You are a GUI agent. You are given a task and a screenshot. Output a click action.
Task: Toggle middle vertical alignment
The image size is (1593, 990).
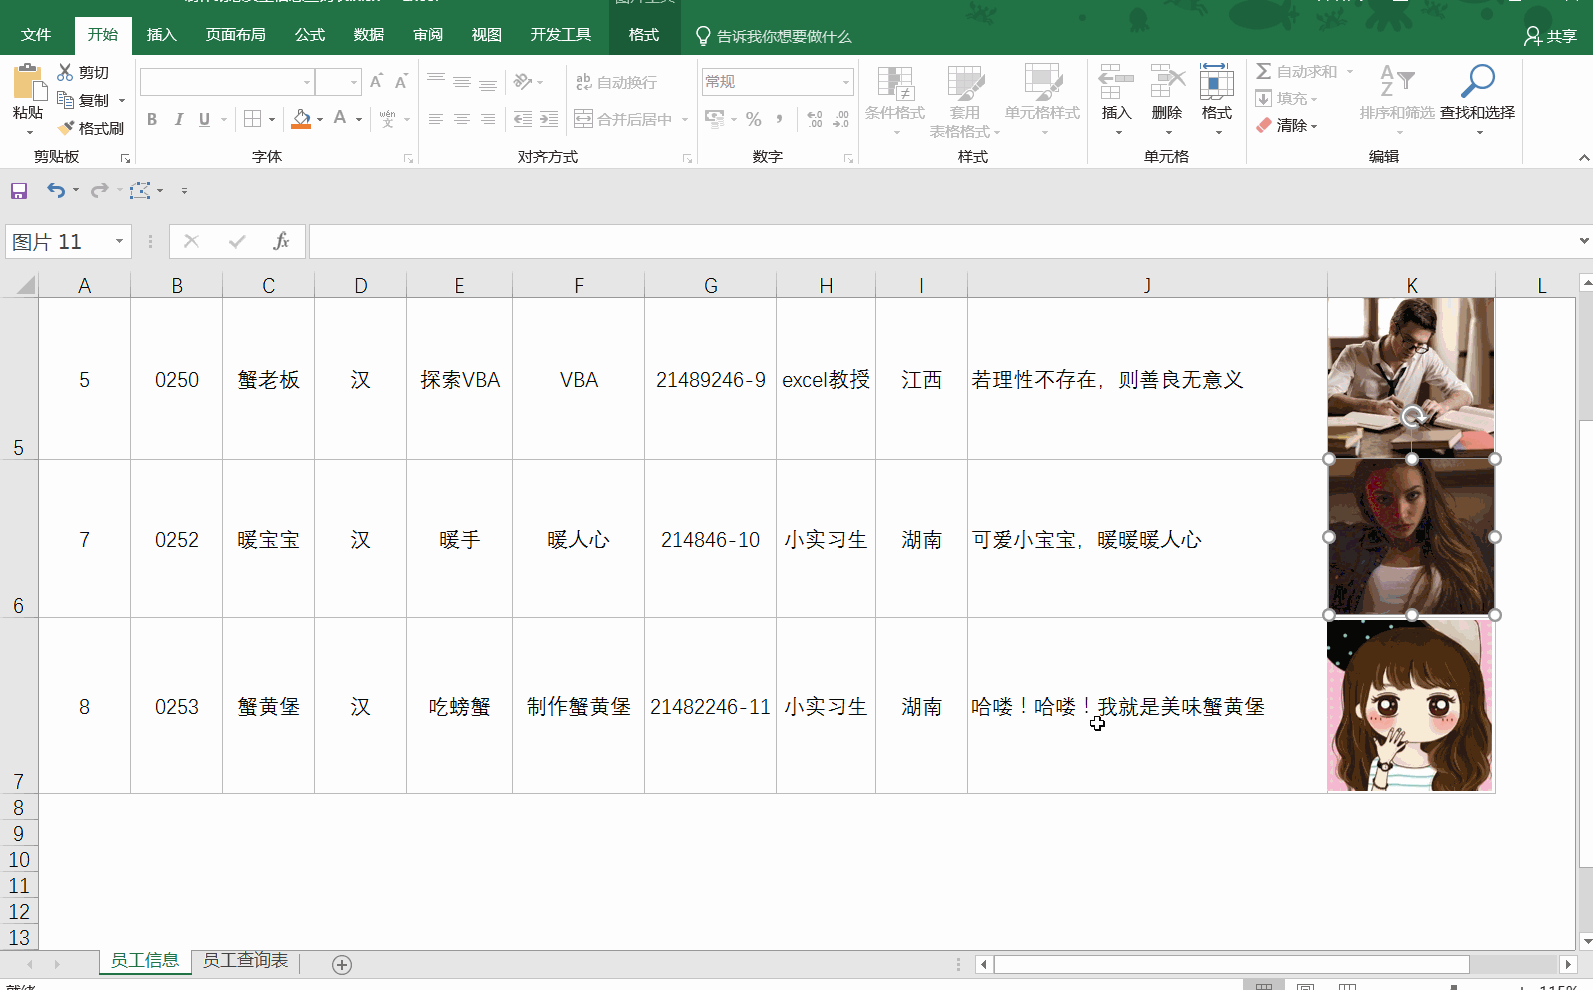pos(462,82)
